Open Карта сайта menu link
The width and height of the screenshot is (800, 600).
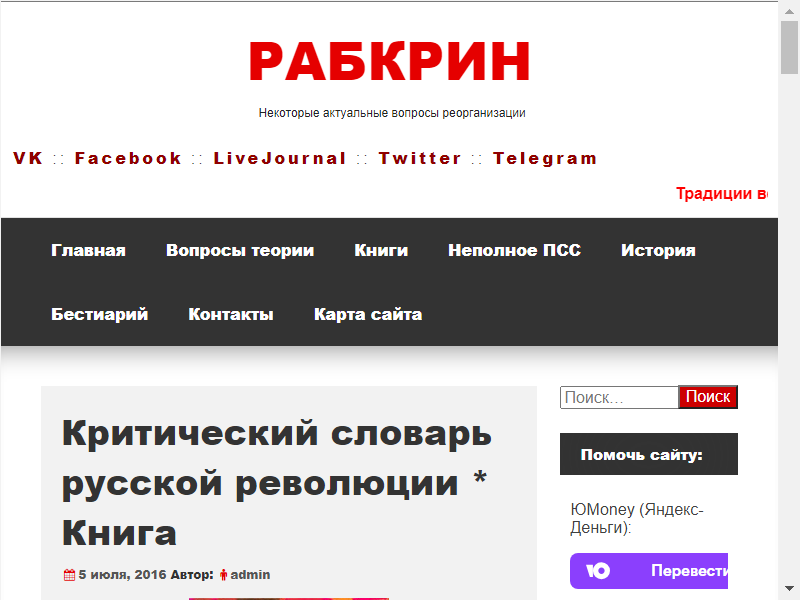pyautogui.click(x=368, y=314)
